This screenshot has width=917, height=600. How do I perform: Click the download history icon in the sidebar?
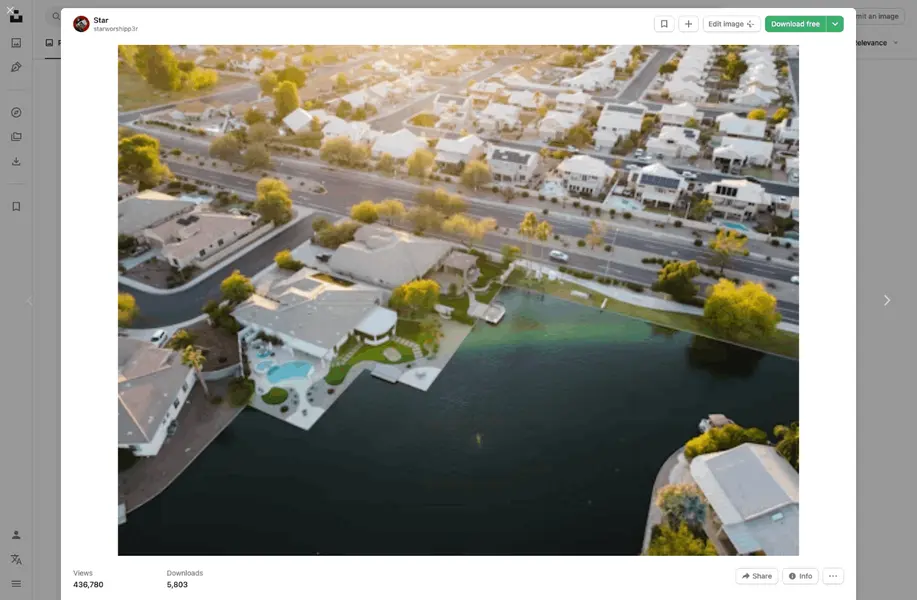pos(16,161)
